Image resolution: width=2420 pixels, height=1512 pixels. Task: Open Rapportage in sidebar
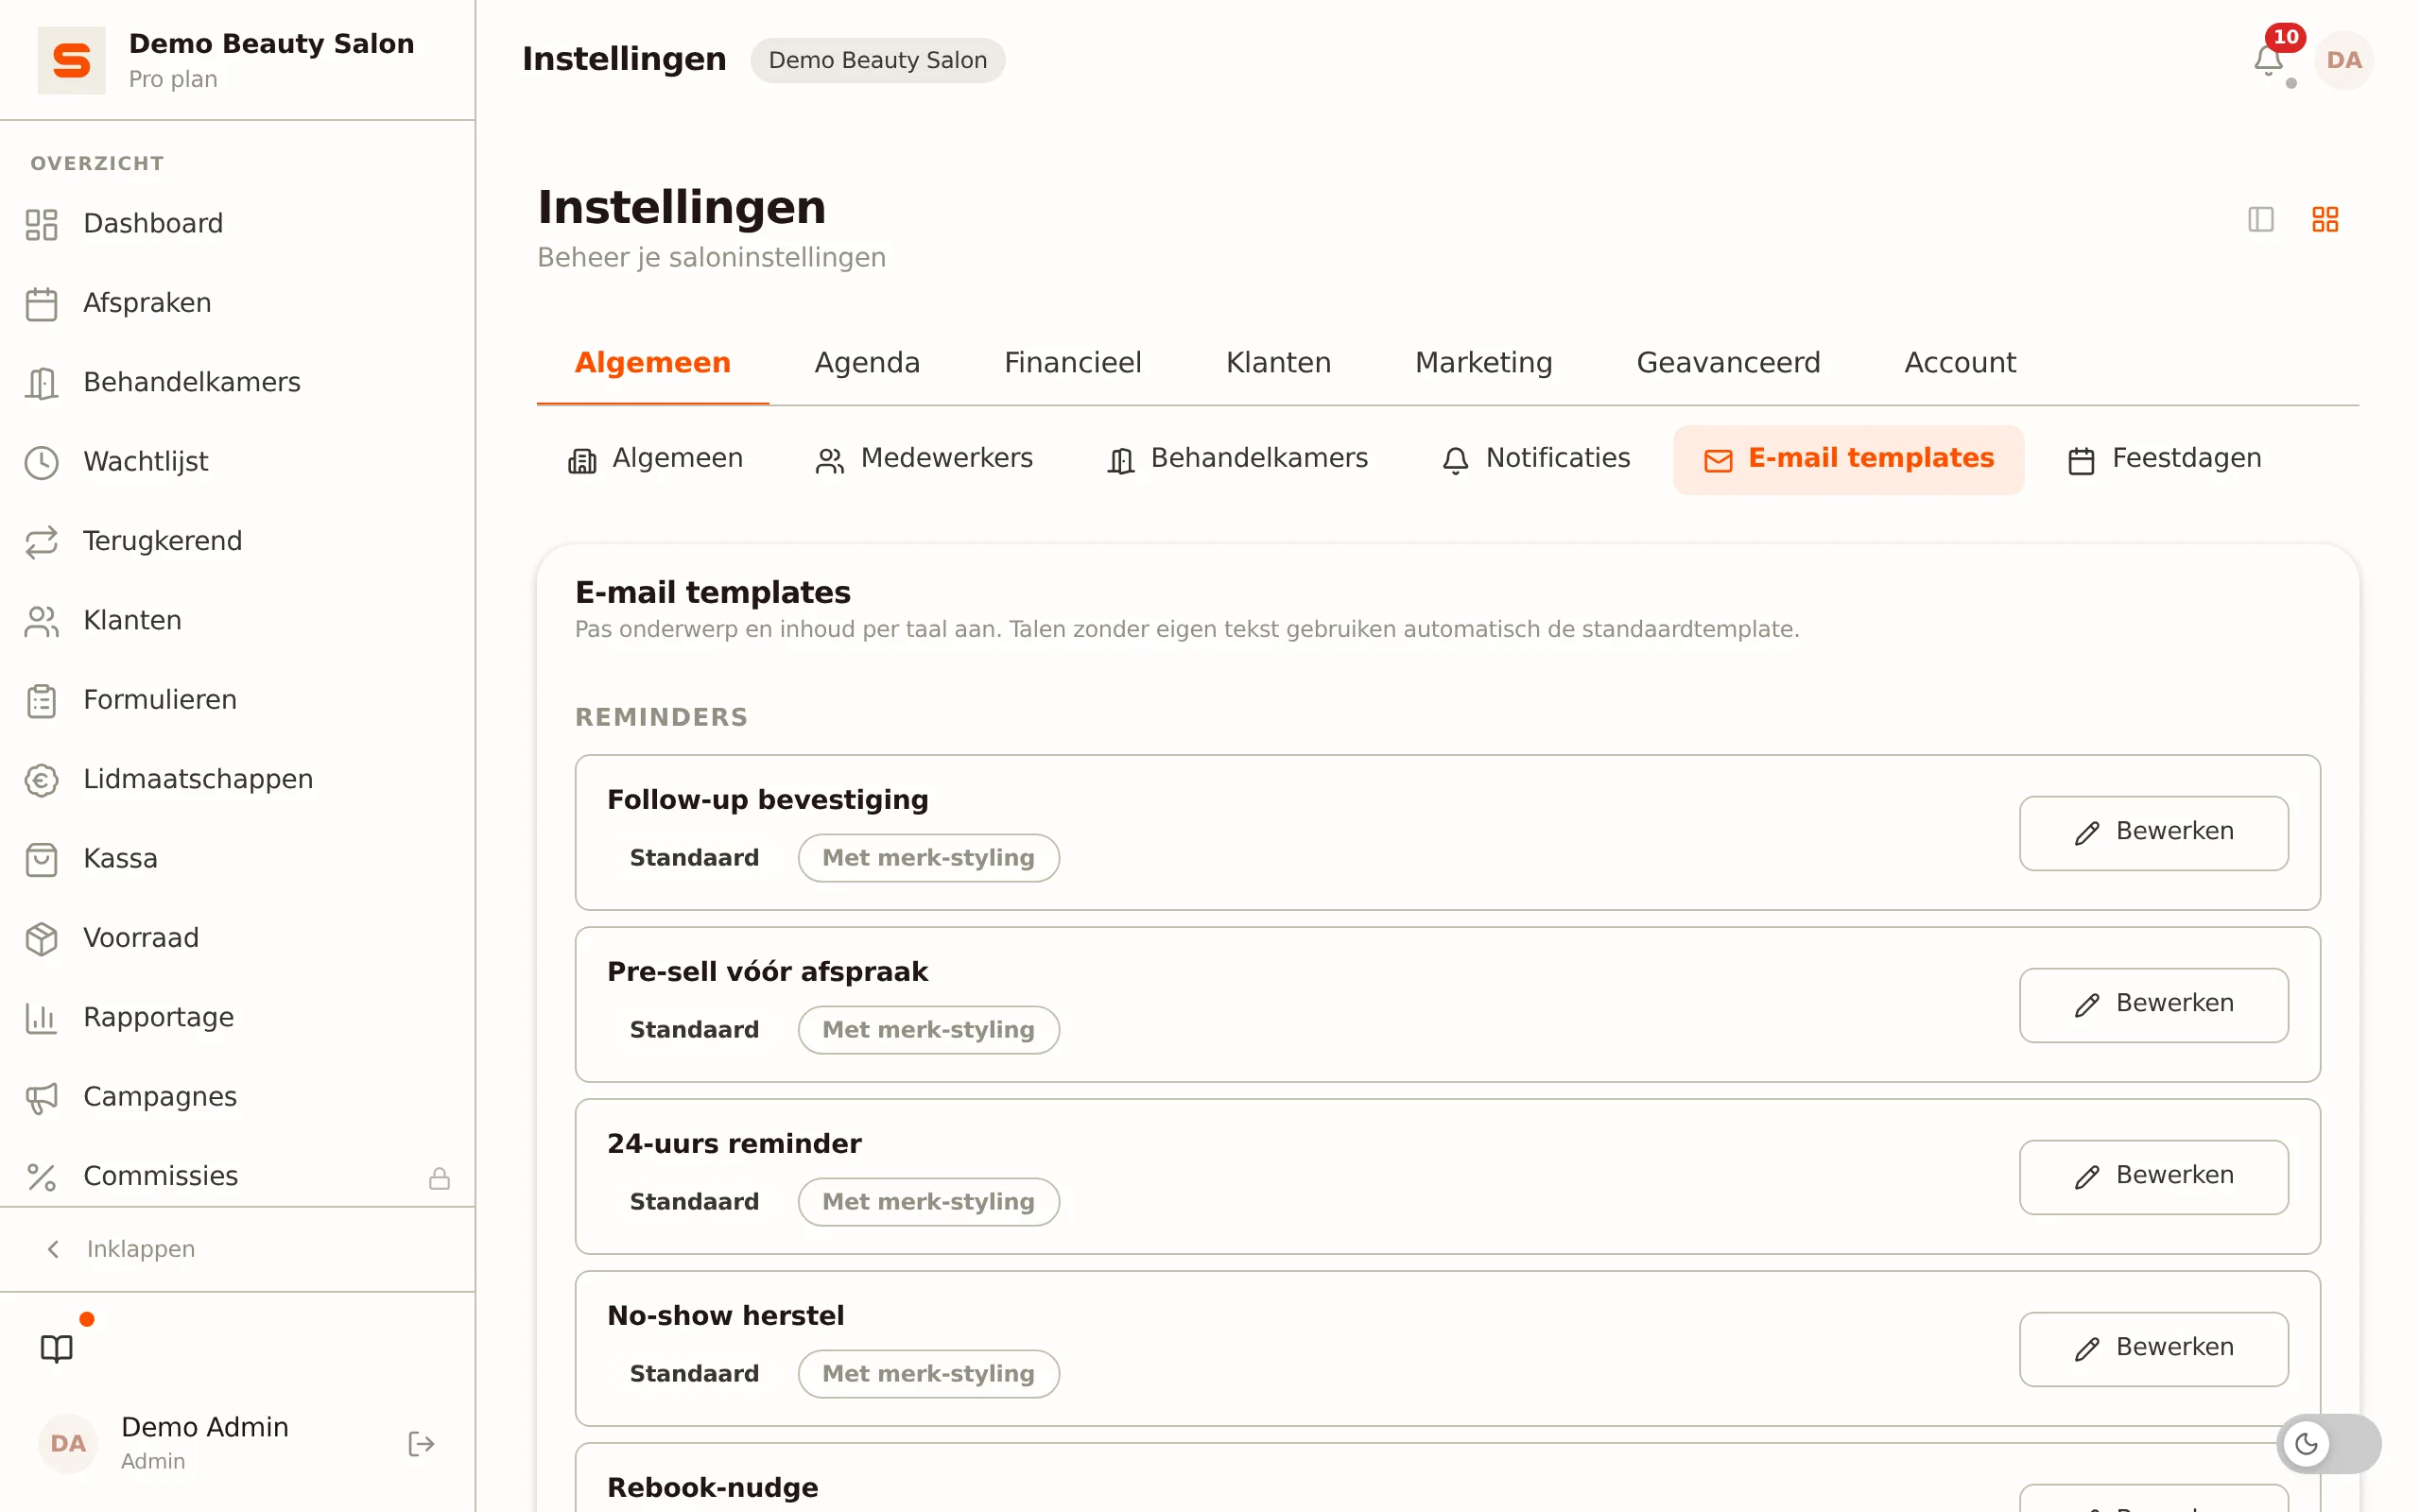click(237, 1017)
